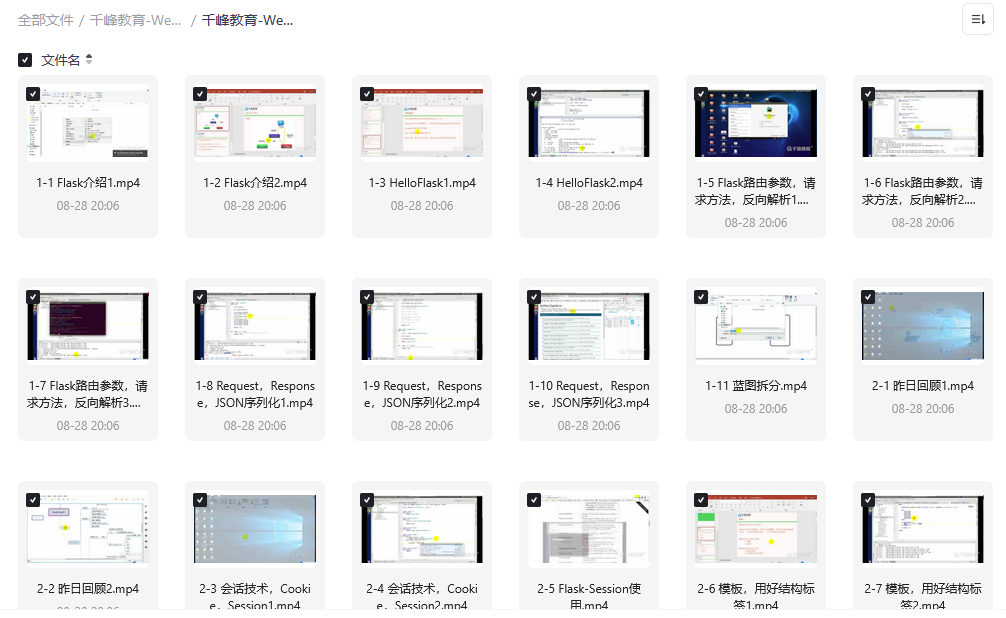
Task: Uncheck the 2-1 昨日回顾1.mp4 checkbox
Action: [868, 297]
